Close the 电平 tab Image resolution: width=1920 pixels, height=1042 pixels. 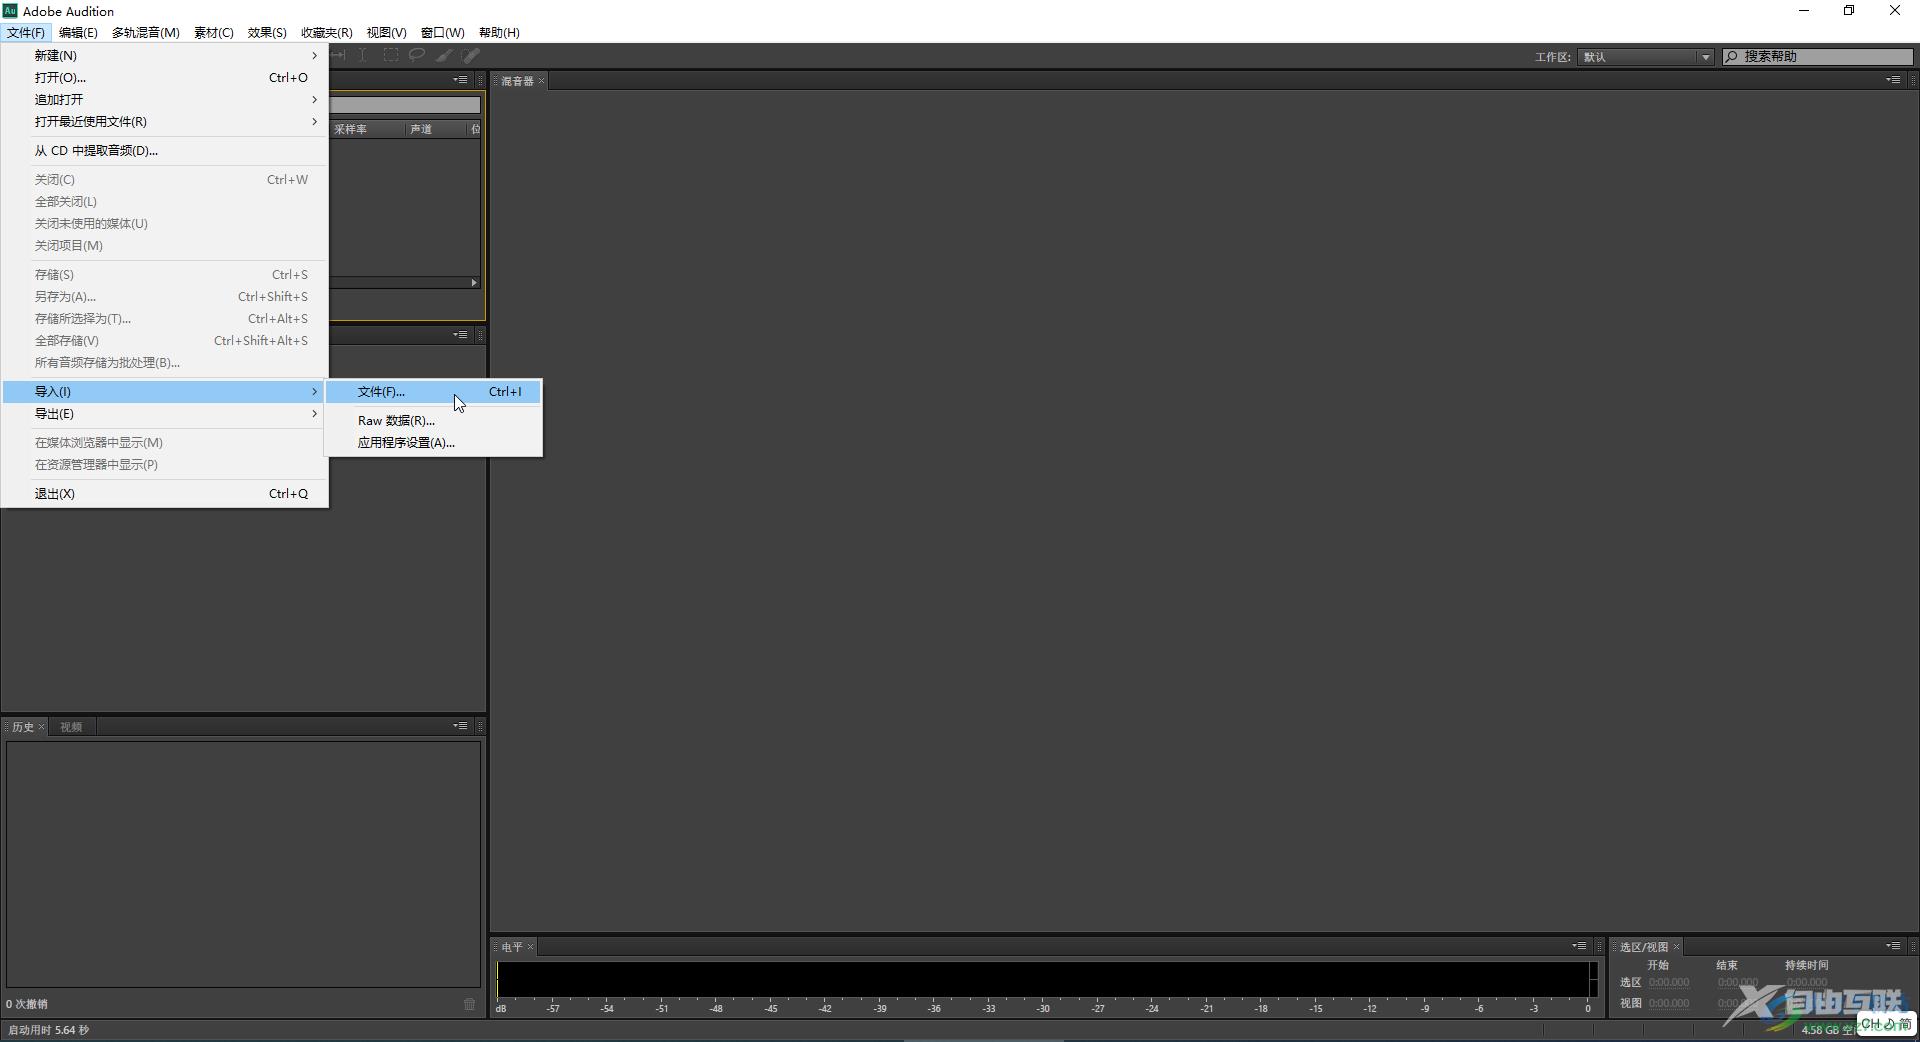[x=530, y=947]
